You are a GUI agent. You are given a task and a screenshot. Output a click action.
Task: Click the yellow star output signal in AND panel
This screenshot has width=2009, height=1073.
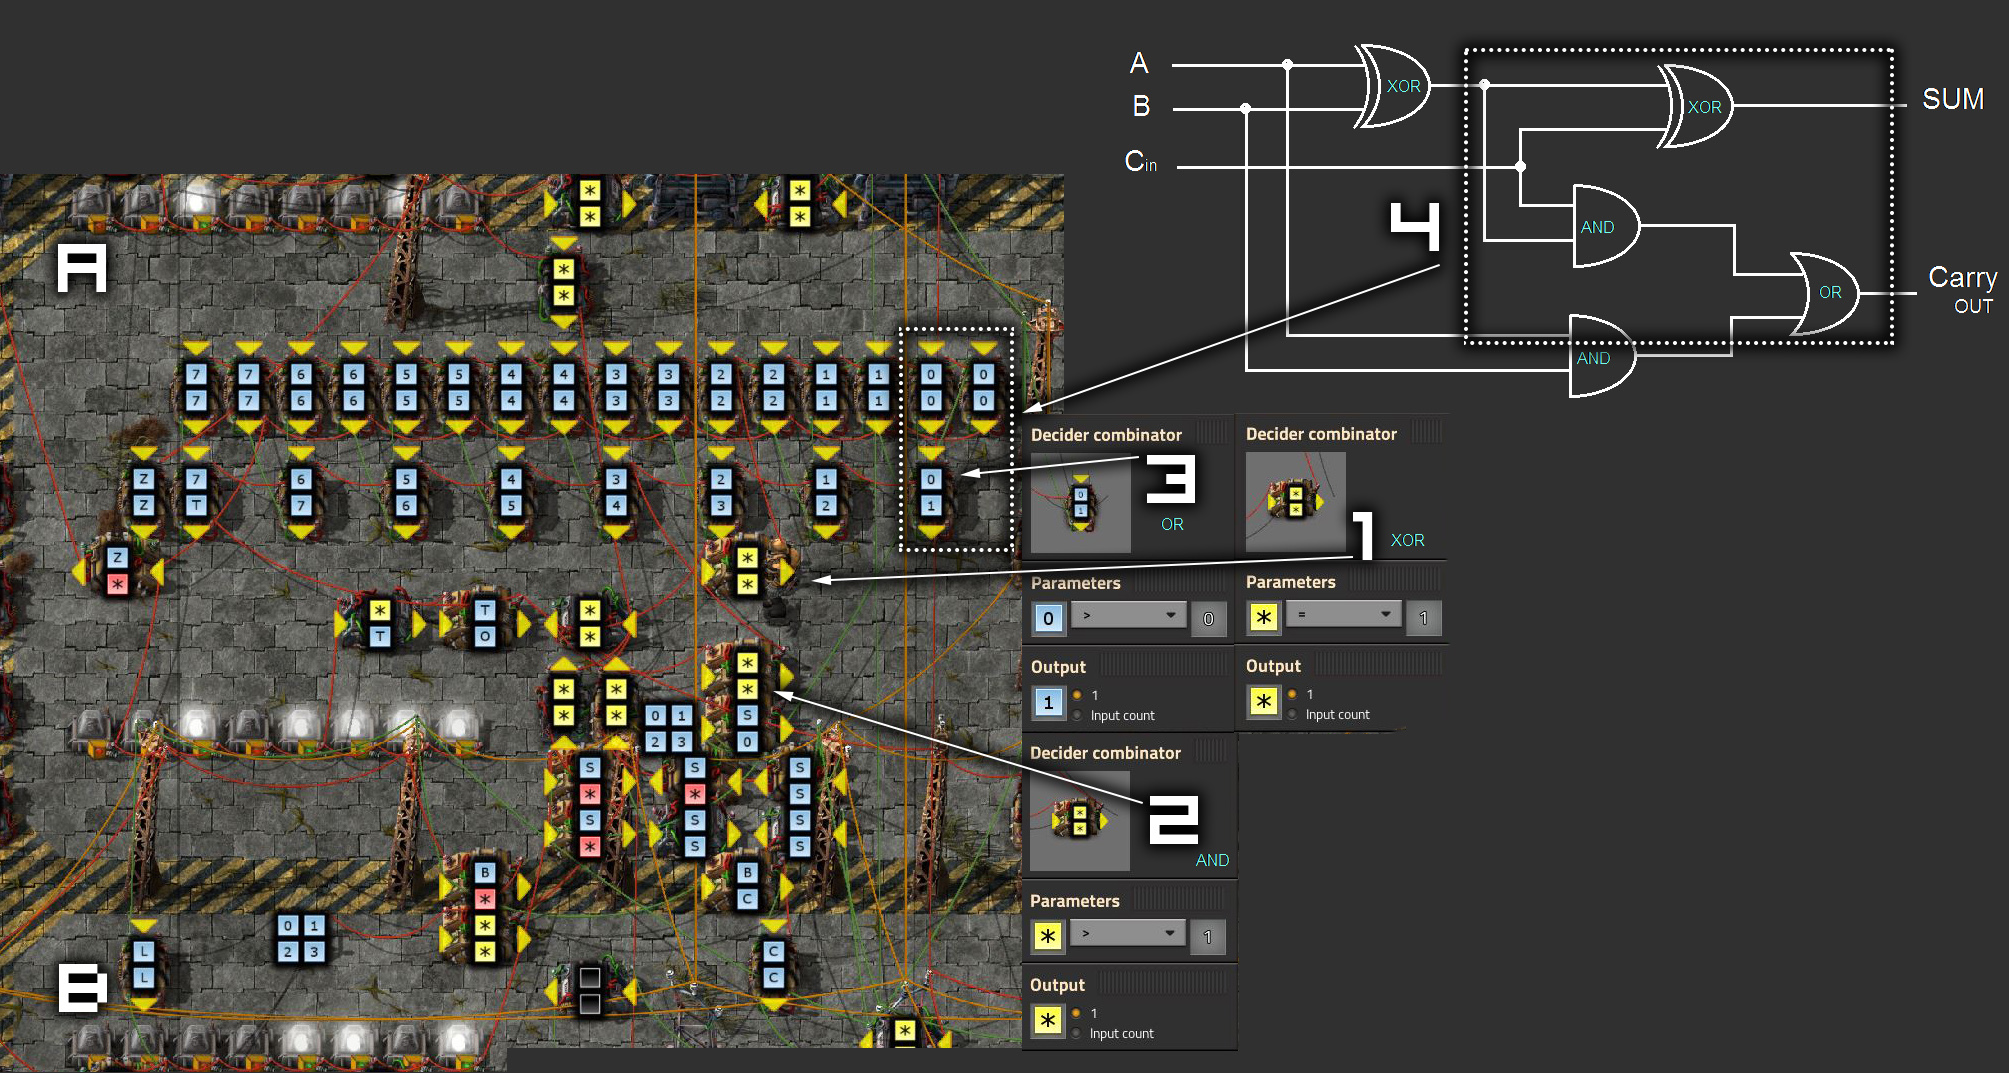(1047, 1020)
